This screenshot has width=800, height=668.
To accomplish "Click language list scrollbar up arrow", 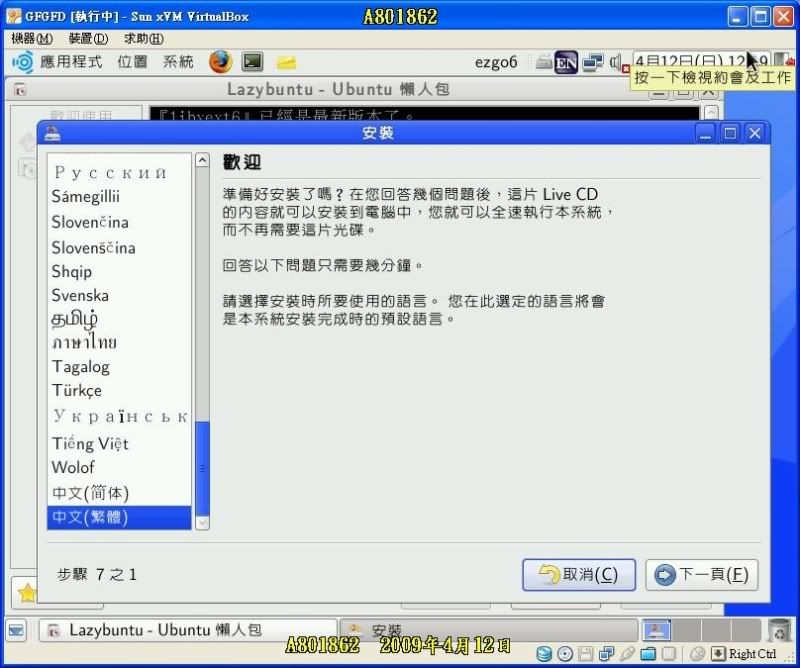I will click(203, 160).
